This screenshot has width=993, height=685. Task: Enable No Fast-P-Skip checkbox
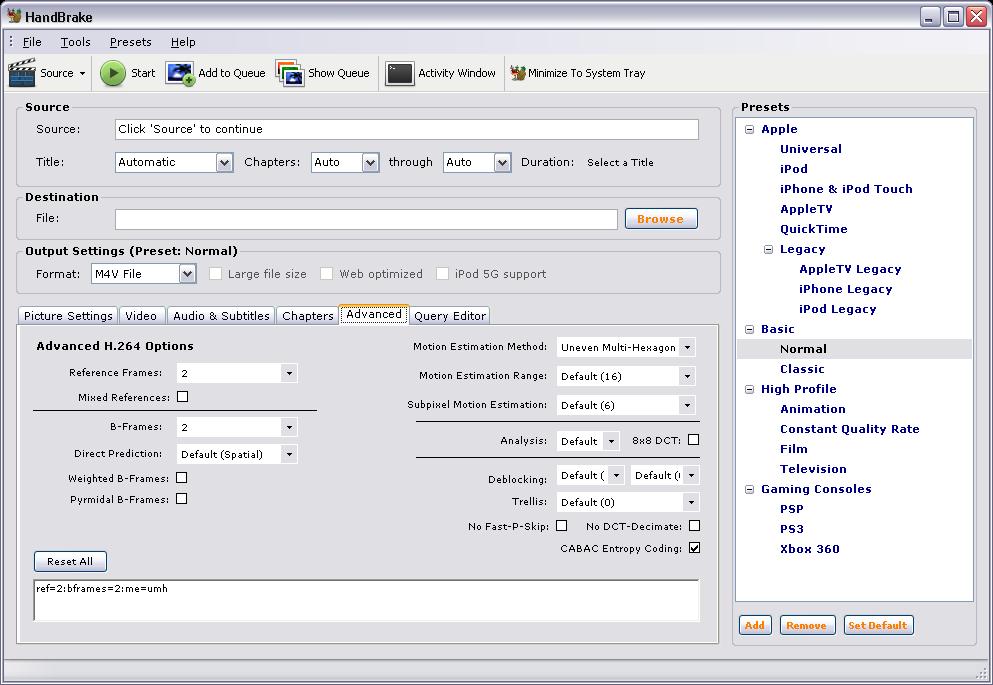(x=561, y=525)
